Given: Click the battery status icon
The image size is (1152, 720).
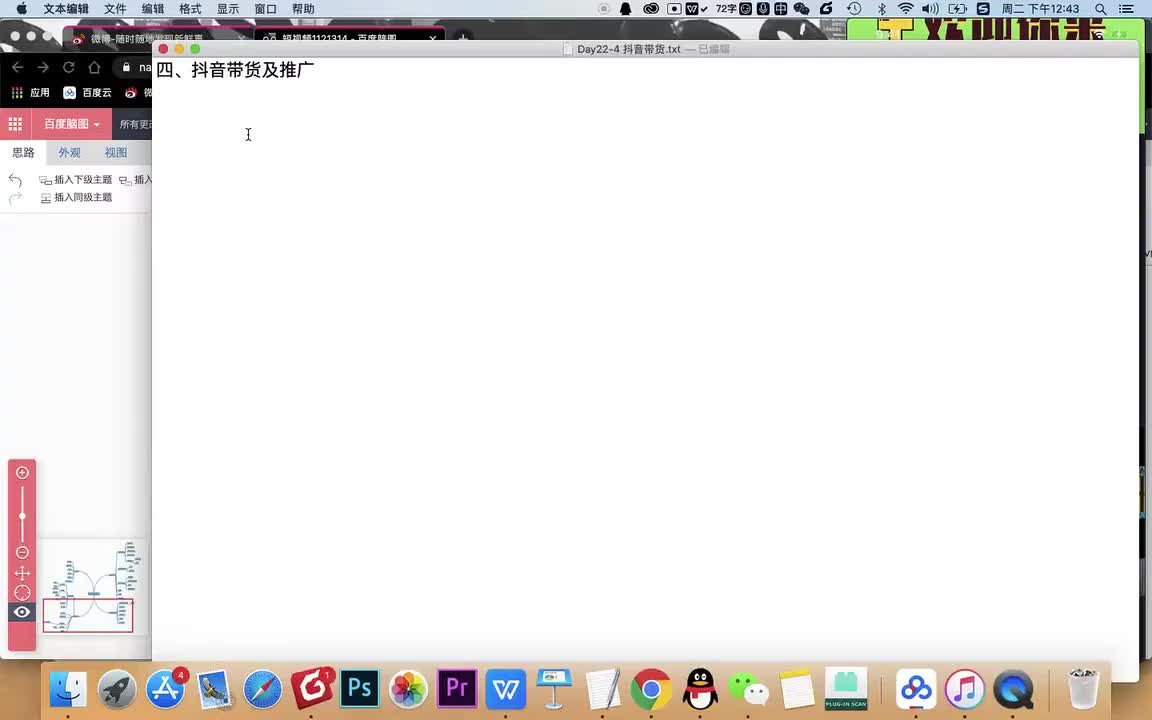Looking at the screenshot, I should [x=958, y=9].
